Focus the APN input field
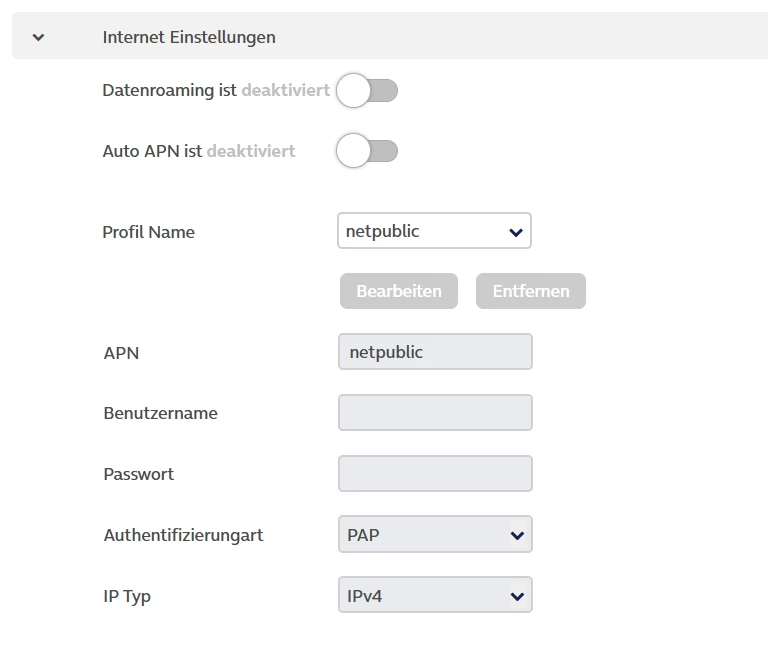Viewport: 768px width, 645px height. point(435,352)
